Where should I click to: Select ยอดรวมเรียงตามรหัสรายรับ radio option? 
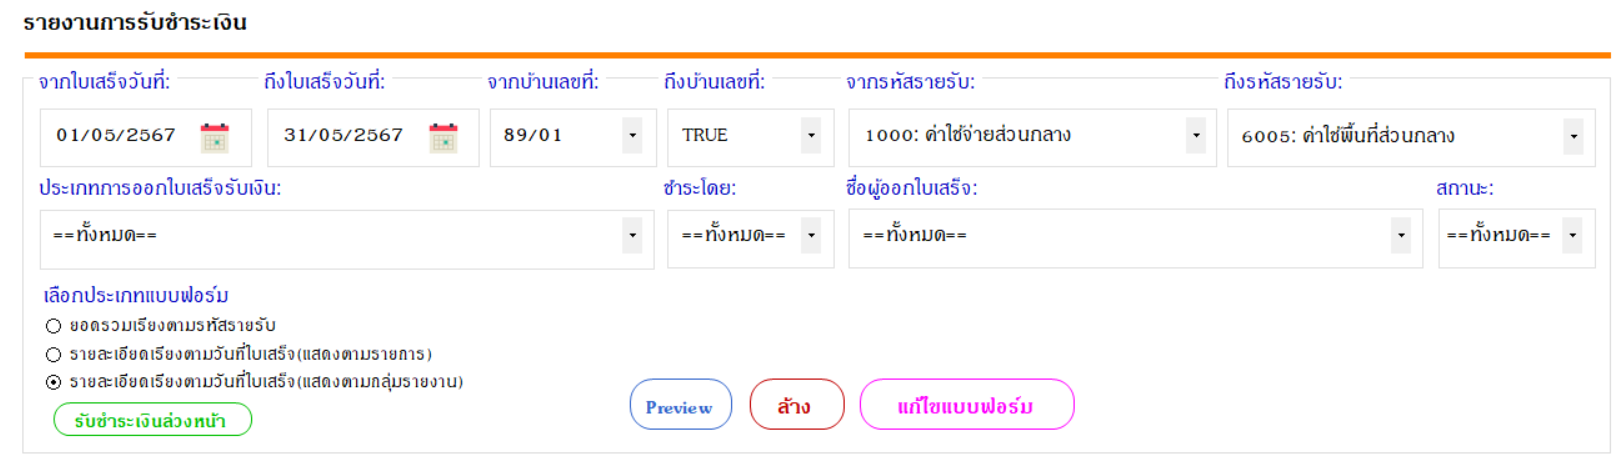(54, 326)
